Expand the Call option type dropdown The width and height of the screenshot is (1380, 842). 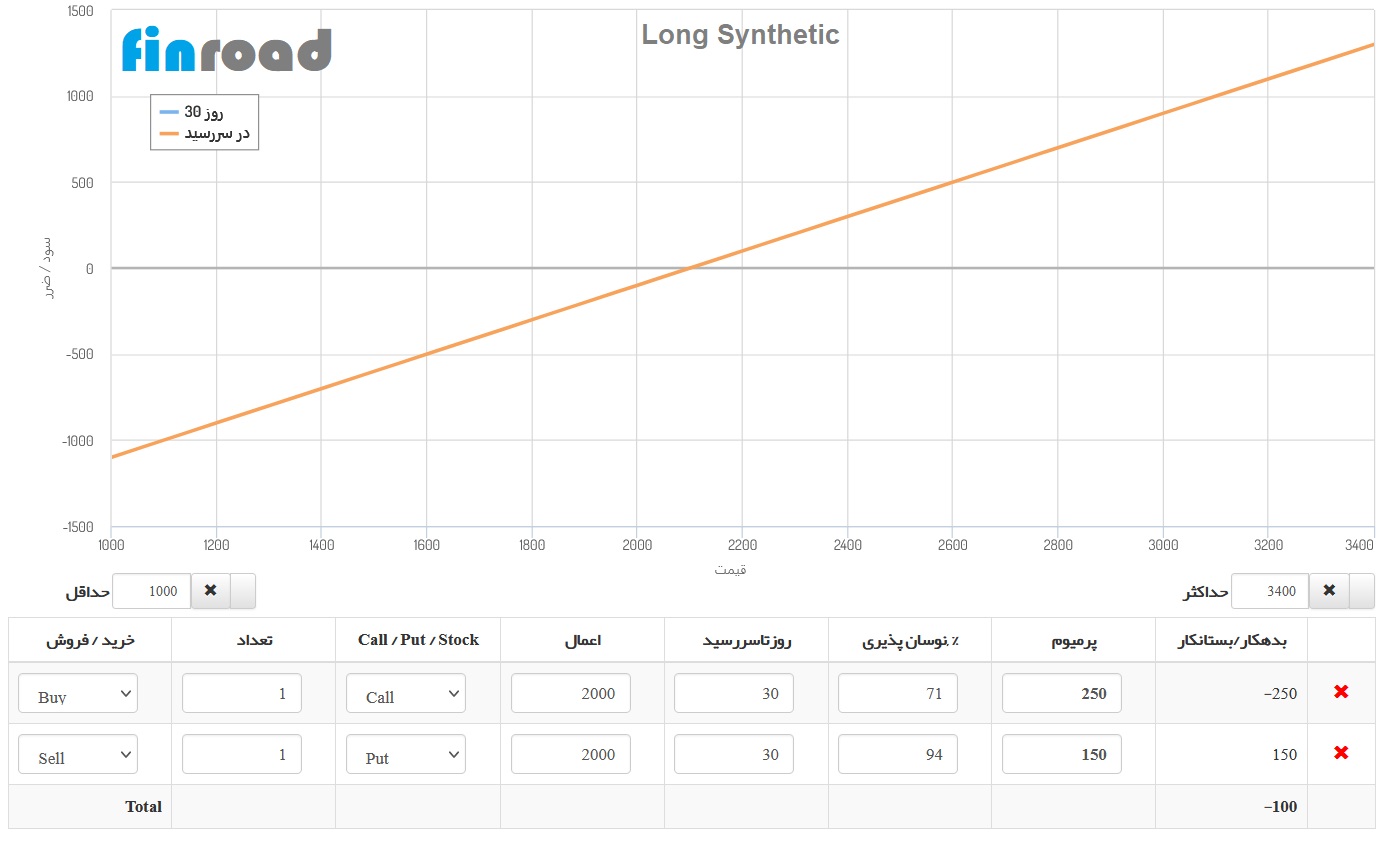(406, 694)
